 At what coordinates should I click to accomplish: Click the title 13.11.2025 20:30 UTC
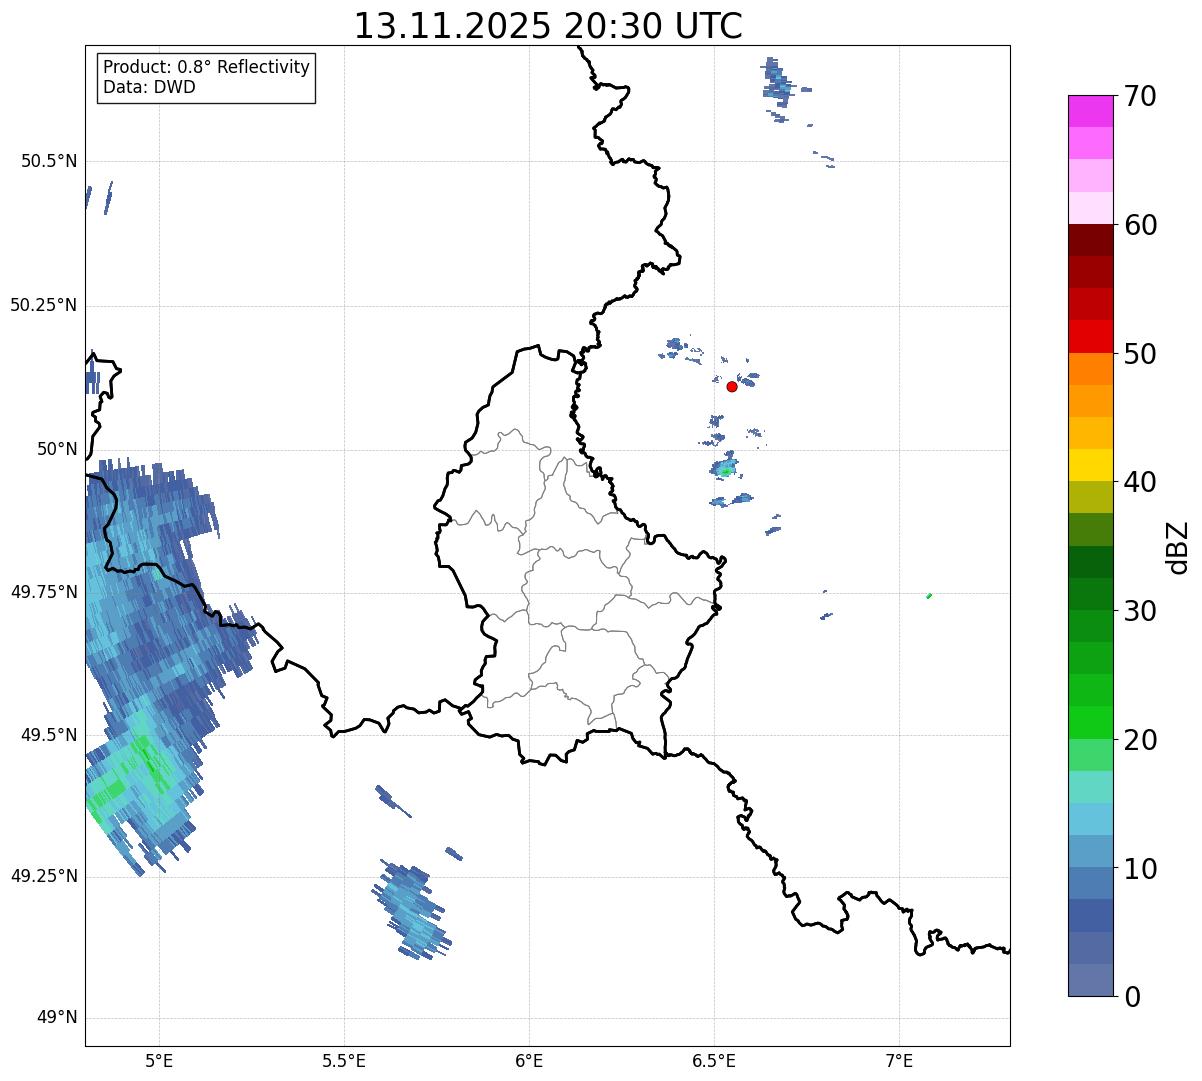click(x=548, y=26)
